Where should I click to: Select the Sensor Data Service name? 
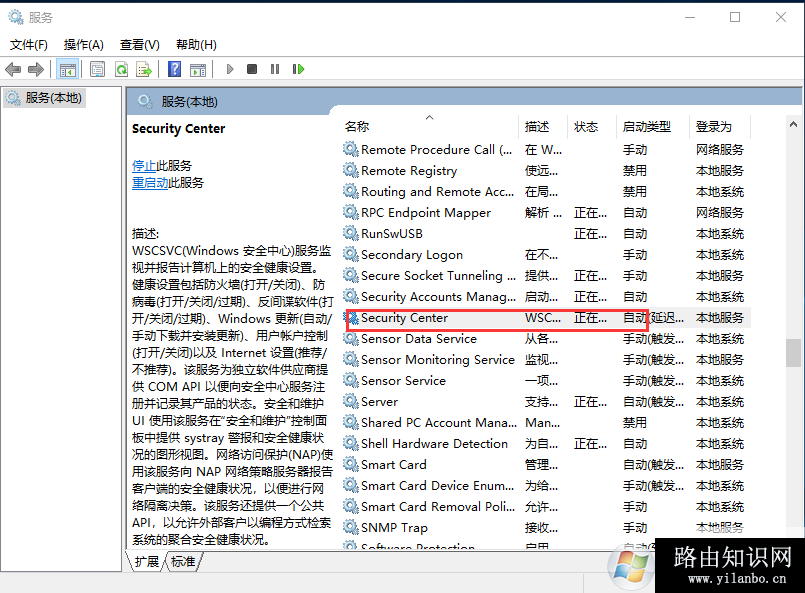(x=419, y=339)
